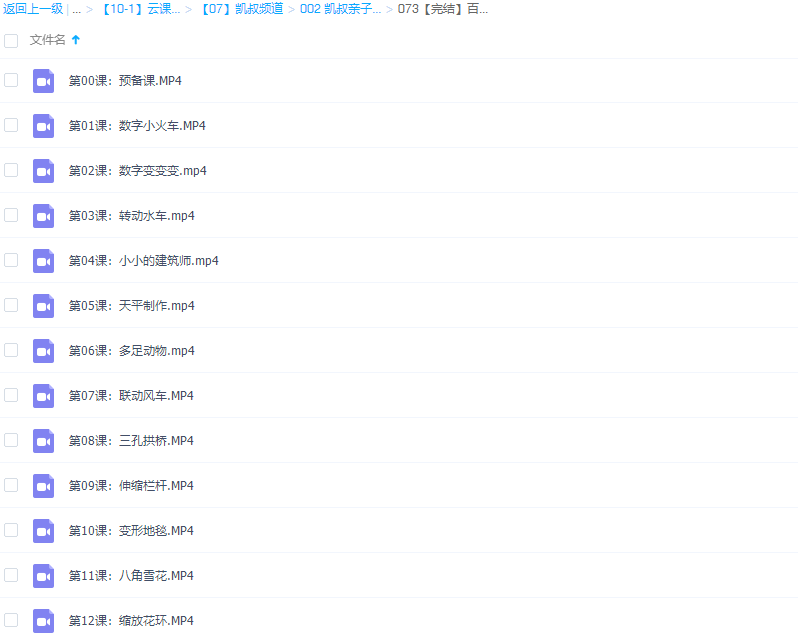Expand the collapsed breadcrumb ellipsis
The width and height of the screenshot is (798, 633).
(76, 9)
